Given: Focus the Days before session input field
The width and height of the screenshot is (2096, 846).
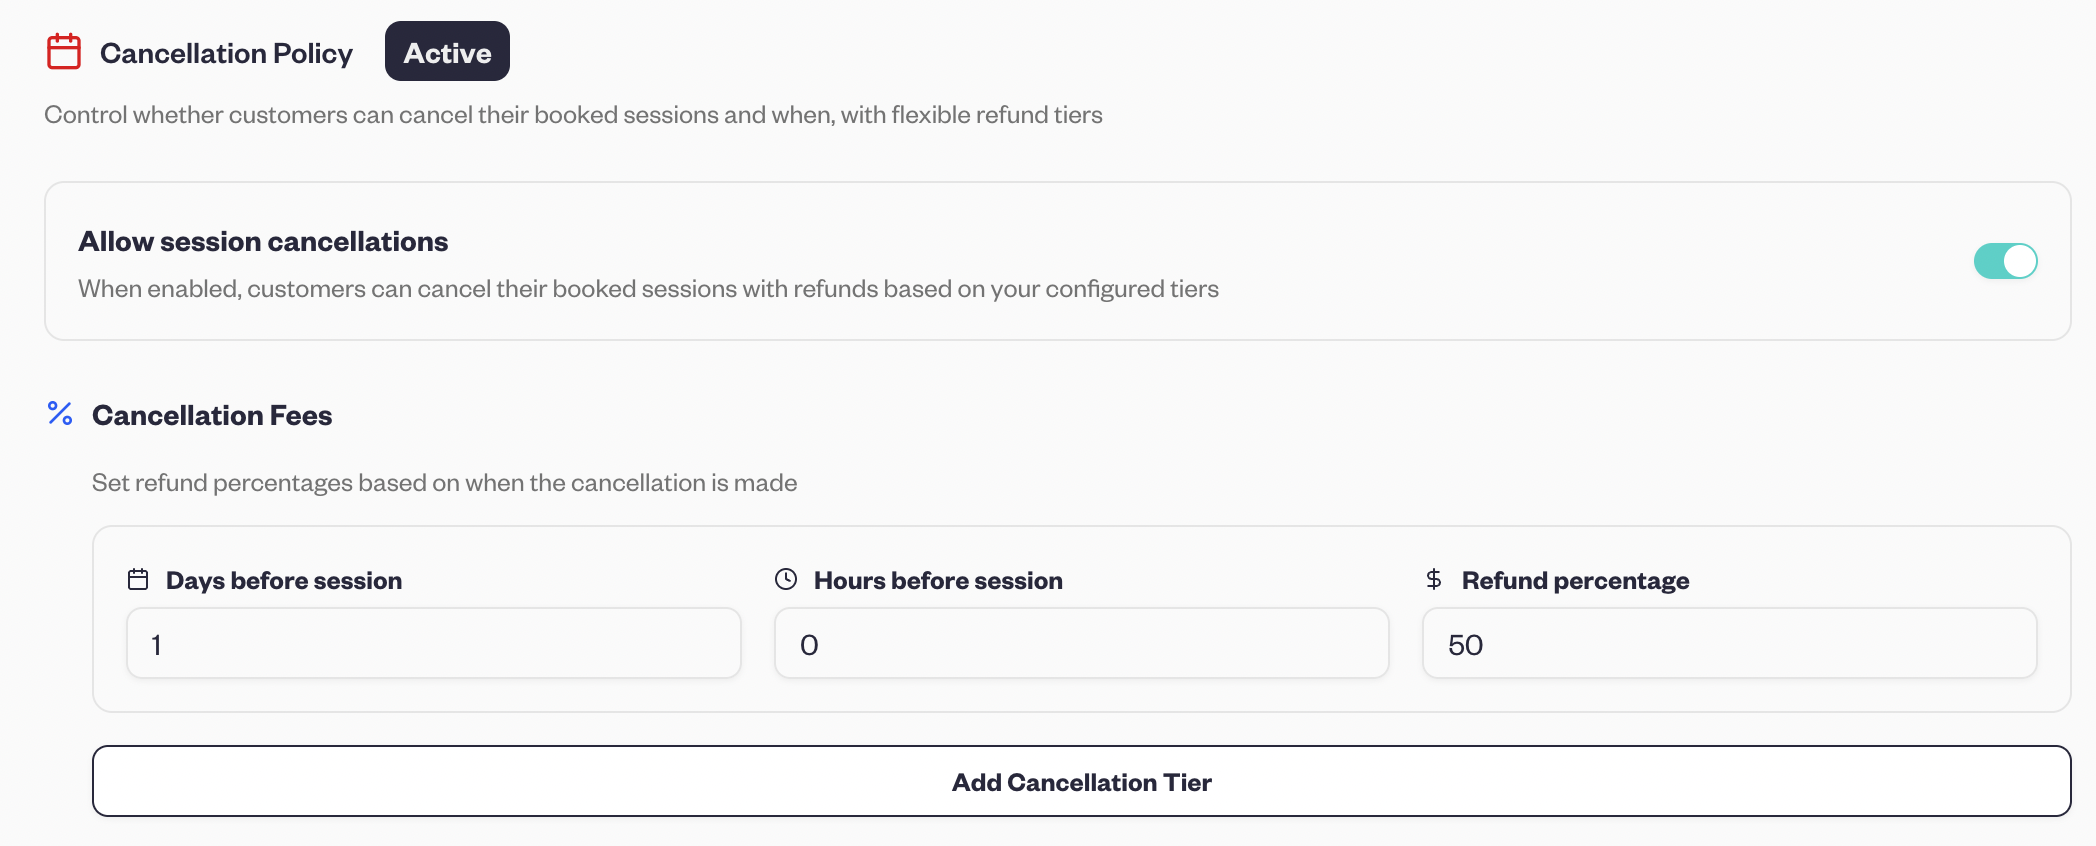Looking at the screenshot, I should [434, 644].
